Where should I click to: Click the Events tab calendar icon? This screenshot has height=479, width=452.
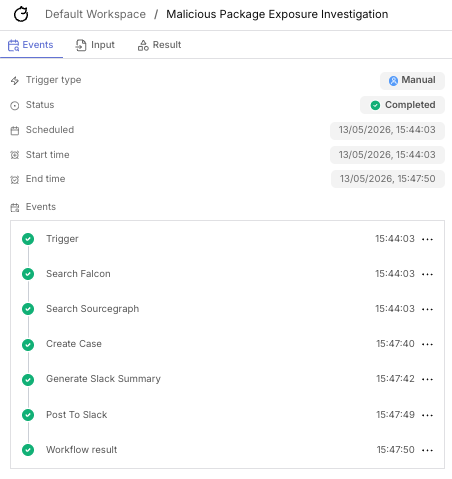[x=13, y=45]
